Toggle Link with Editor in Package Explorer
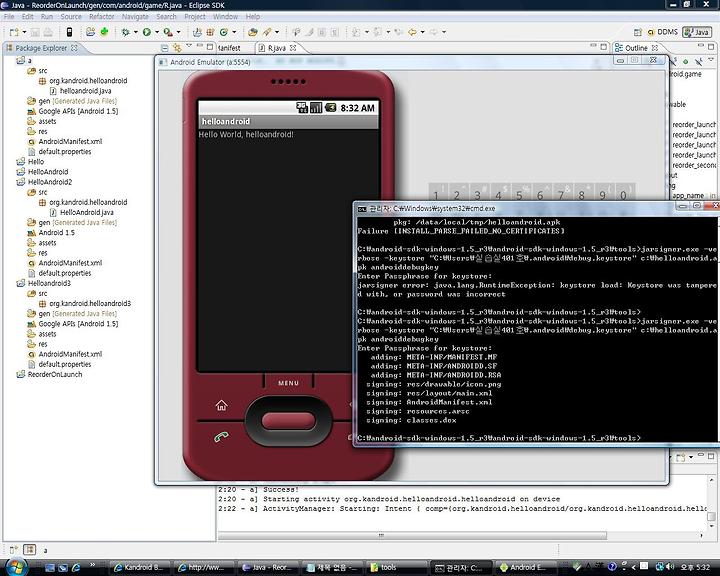Screen dimensions: 720x576 coord(177,48)
